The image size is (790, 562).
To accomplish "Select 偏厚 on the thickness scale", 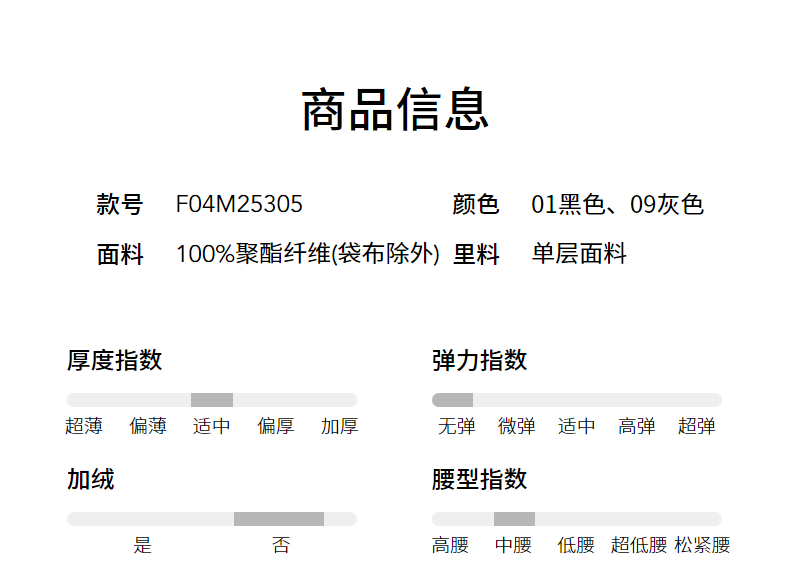I will pyautogui.click(x=276, y=426).
